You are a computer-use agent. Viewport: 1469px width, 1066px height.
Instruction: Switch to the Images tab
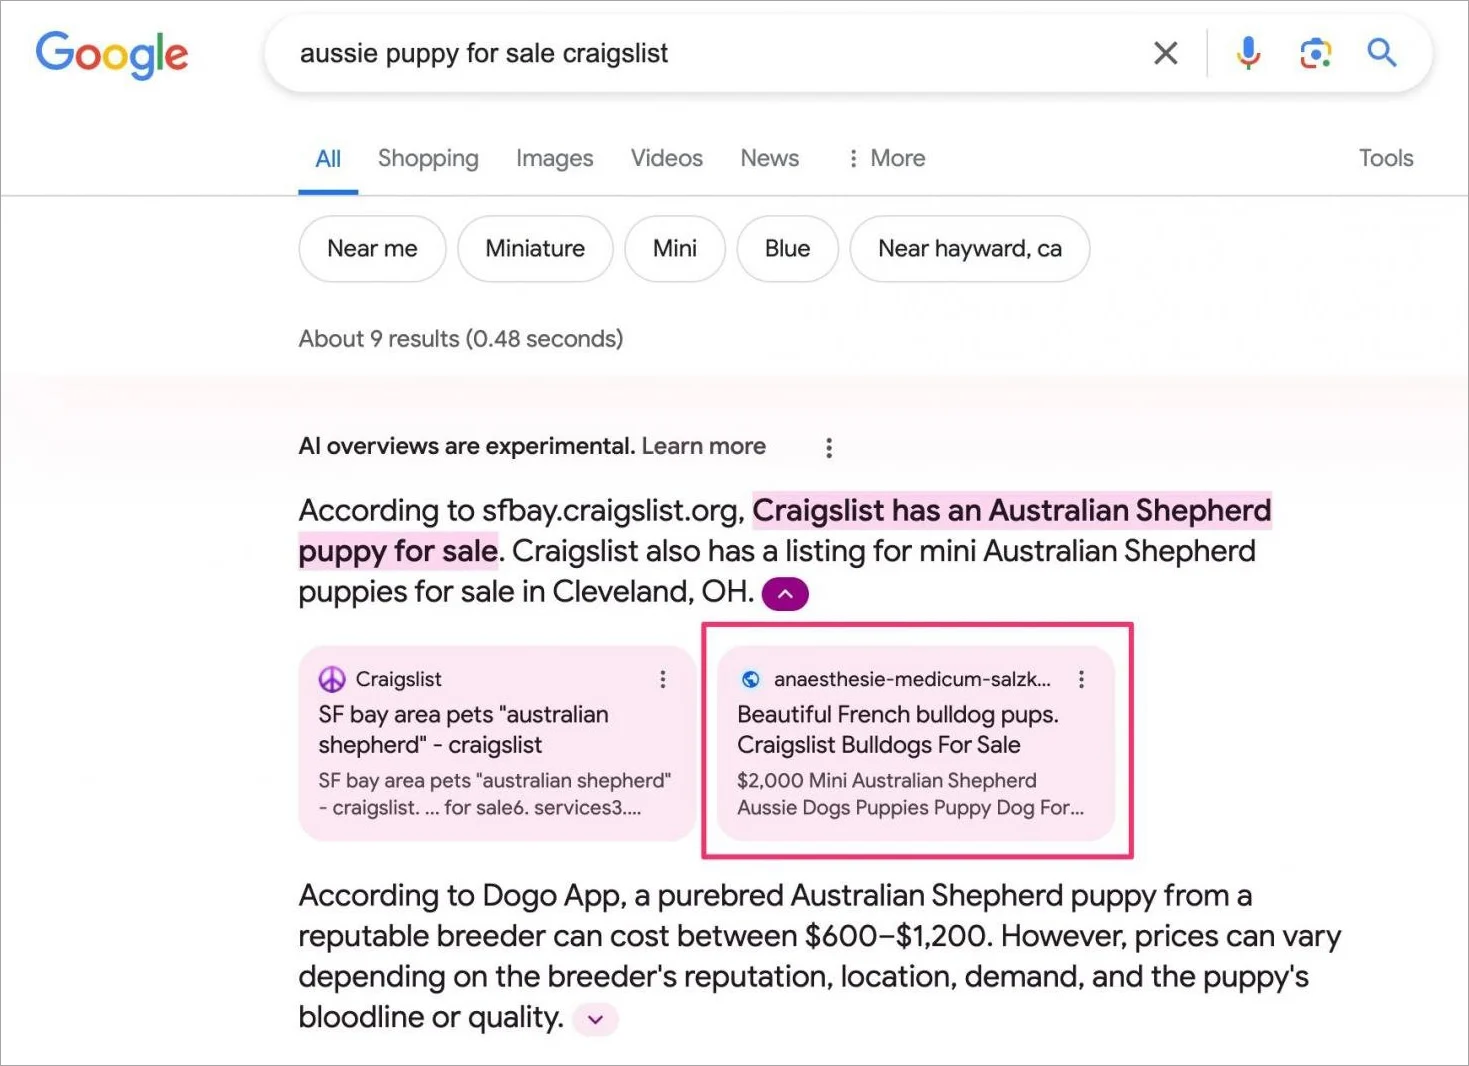(554, 158)
